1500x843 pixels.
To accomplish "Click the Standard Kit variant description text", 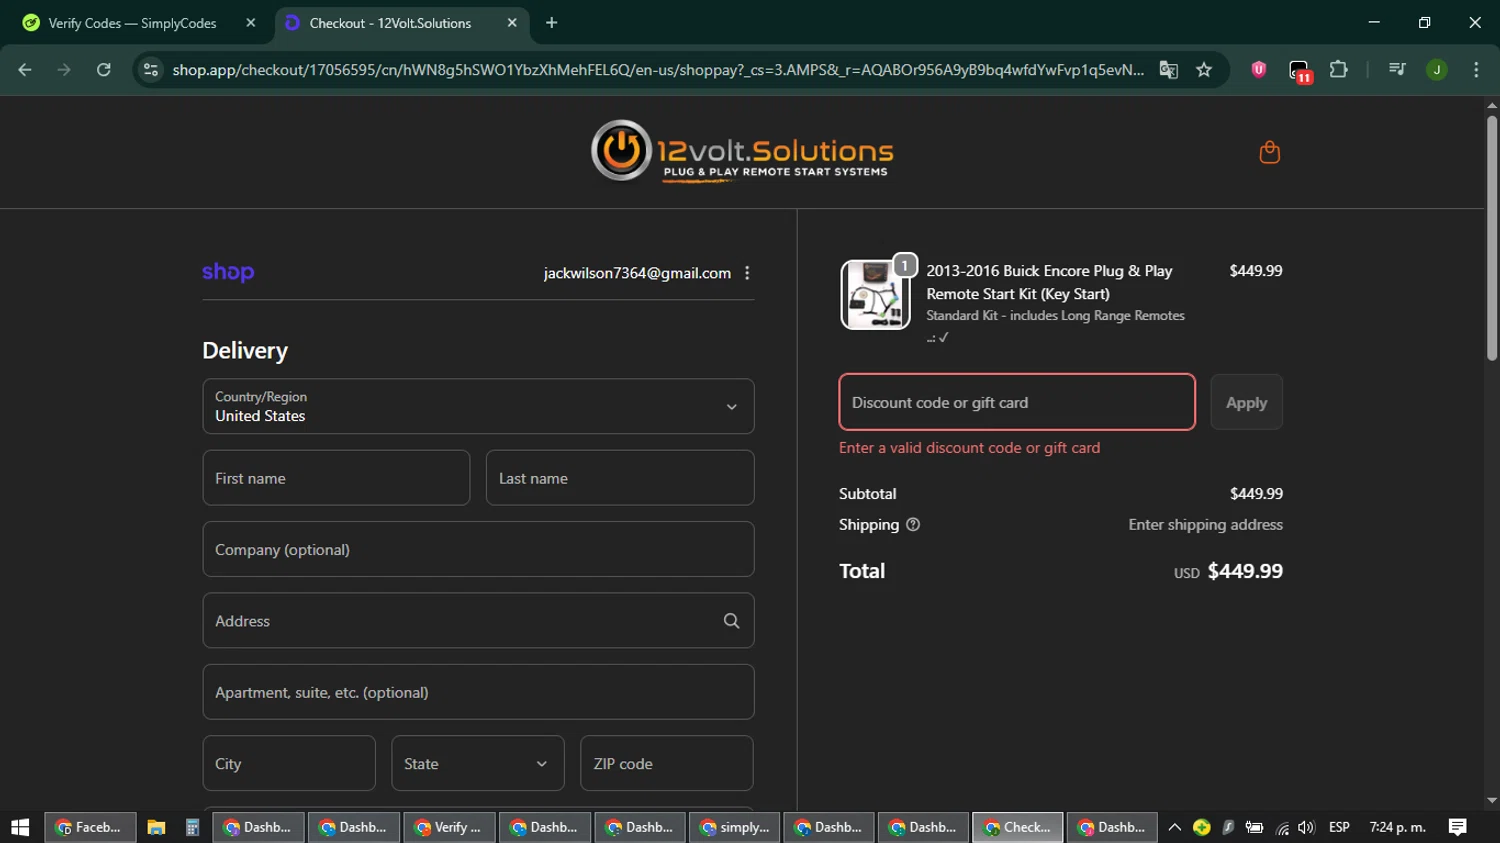I will pos(1055,316).
